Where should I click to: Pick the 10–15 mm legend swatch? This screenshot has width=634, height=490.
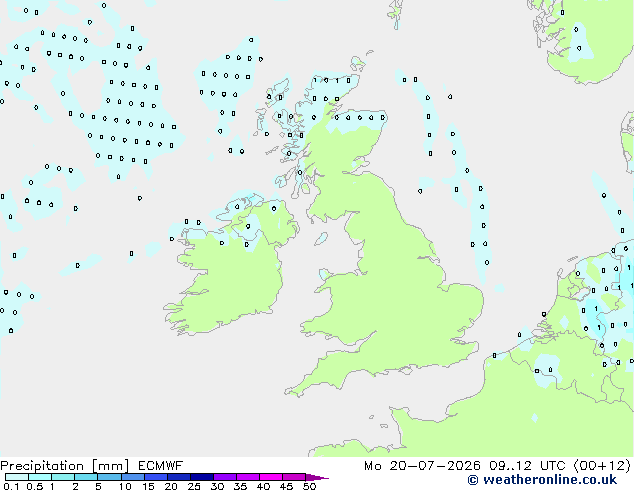(133, 477)
